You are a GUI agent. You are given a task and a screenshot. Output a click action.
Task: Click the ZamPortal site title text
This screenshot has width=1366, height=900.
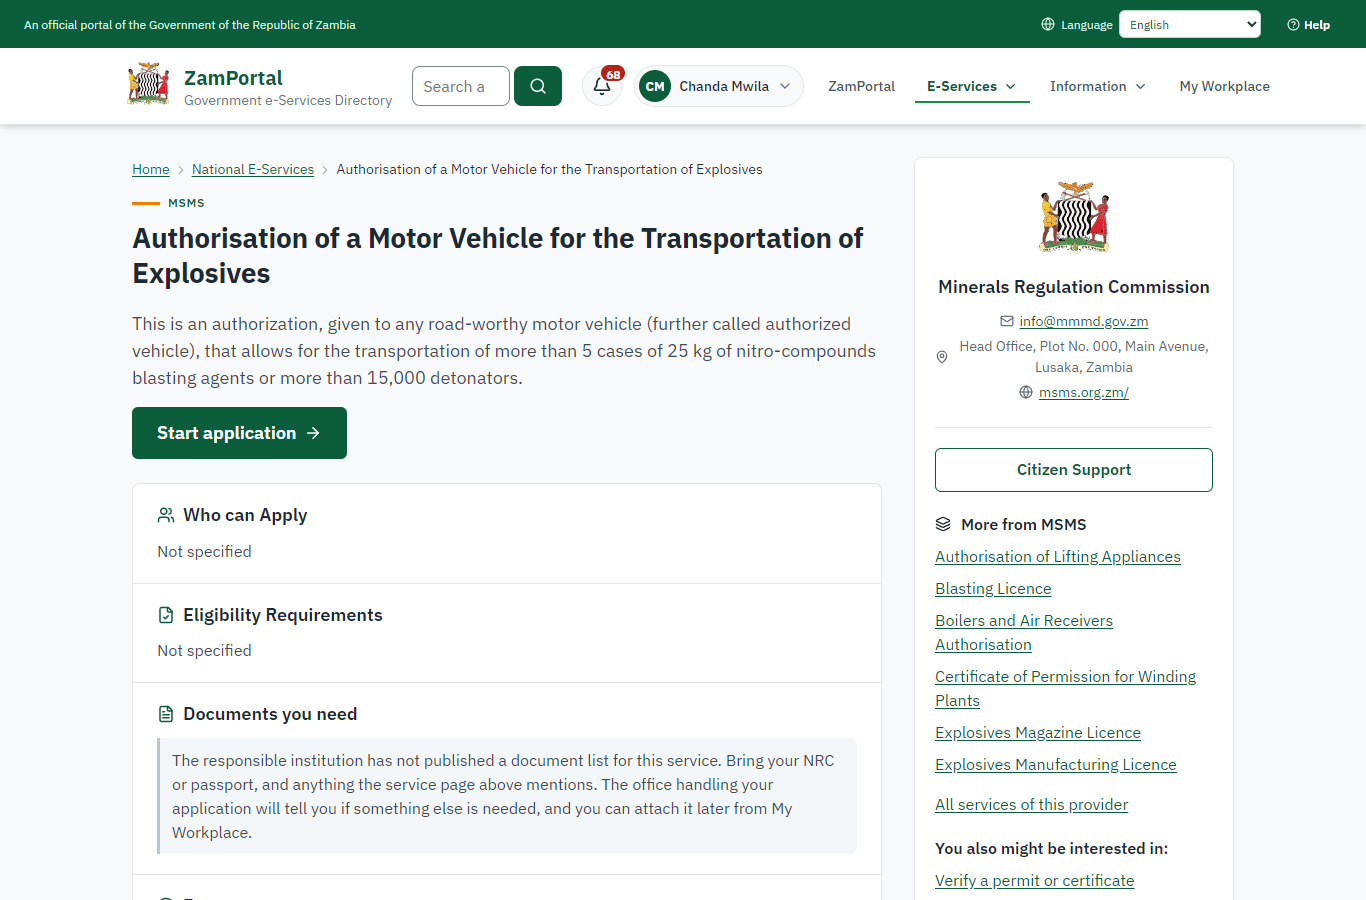[x=233, y=78]
